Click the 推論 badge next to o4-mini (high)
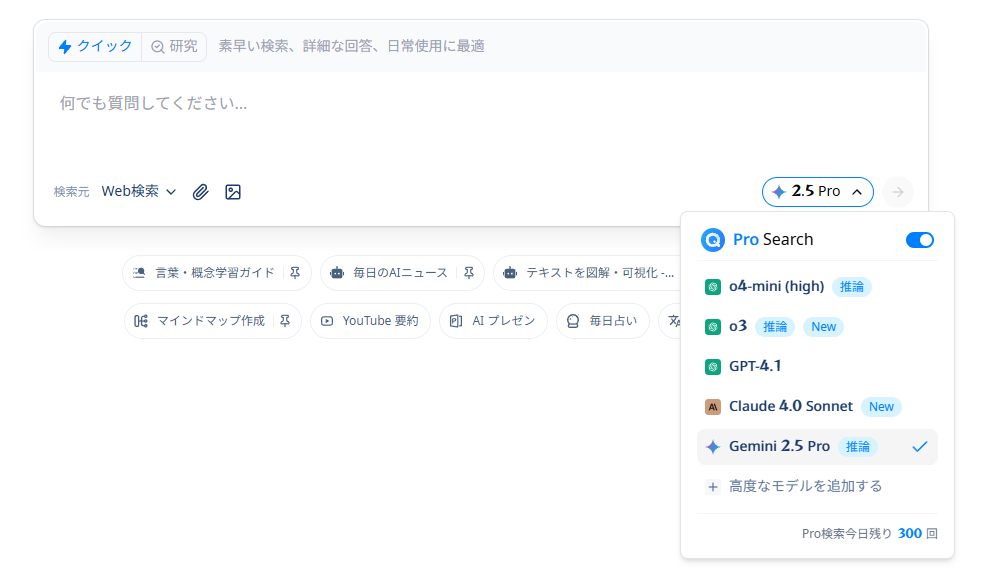The height and width of the screenshot is (574, 994). pos(851,287)
